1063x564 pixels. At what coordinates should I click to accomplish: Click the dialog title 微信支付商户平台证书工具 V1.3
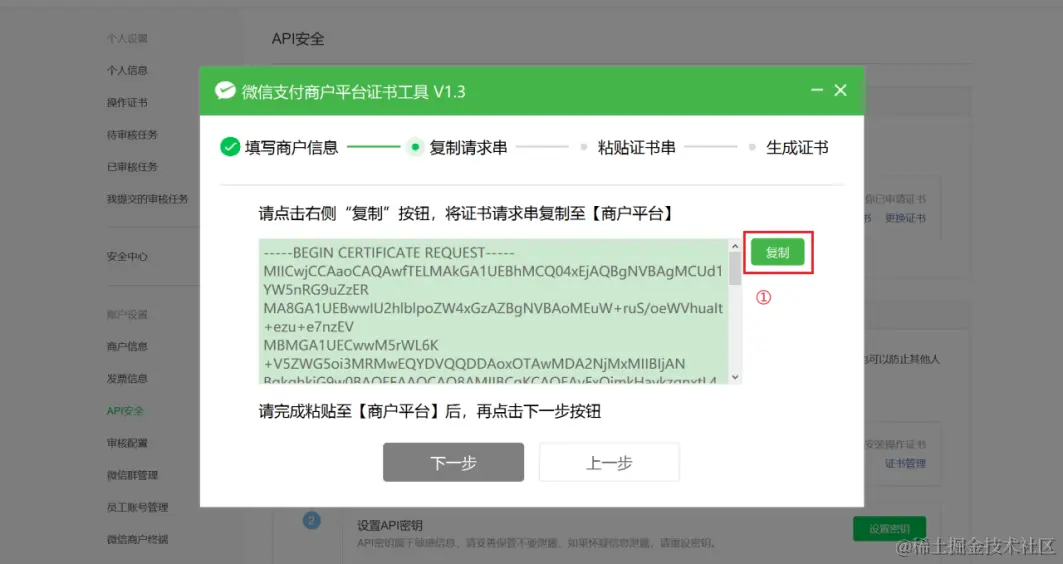point(353,92)
